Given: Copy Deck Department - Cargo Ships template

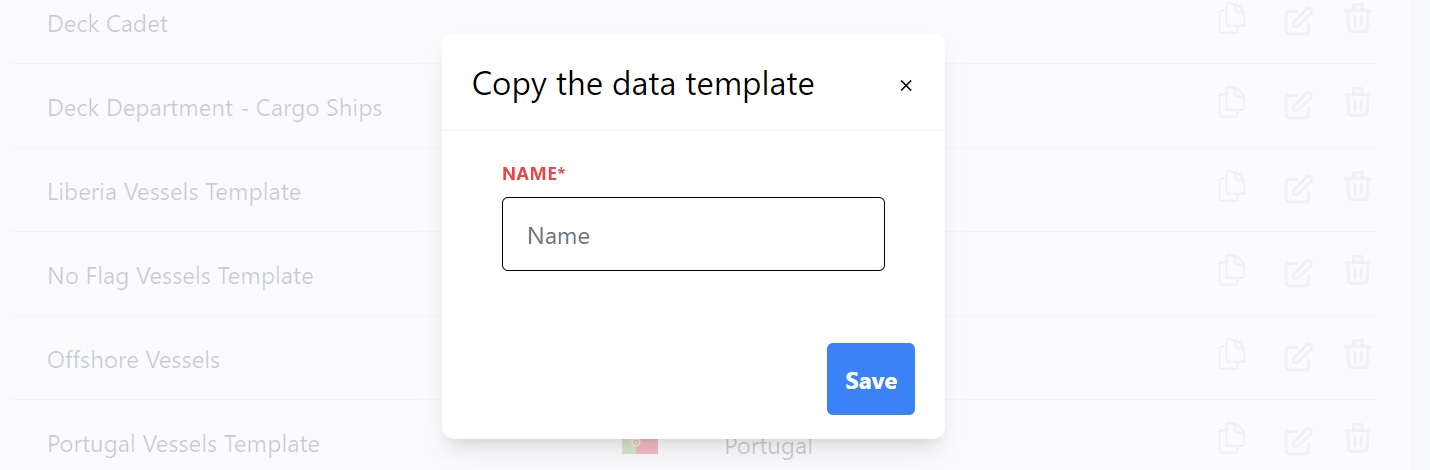Looking at the screenshot, I should [1232, 103].
